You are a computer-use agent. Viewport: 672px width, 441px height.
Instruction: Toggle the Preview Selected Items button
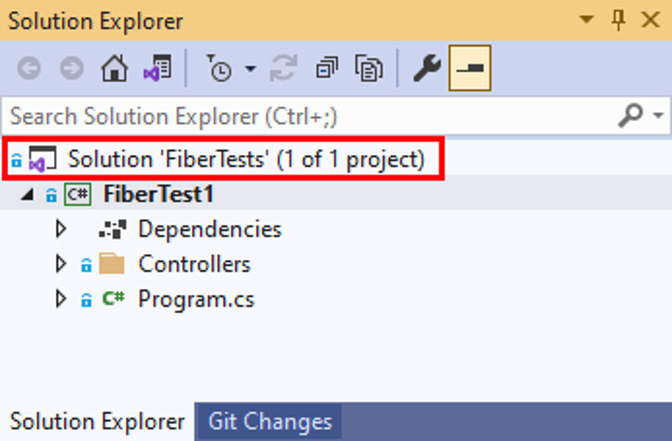(x=469, y=69)
